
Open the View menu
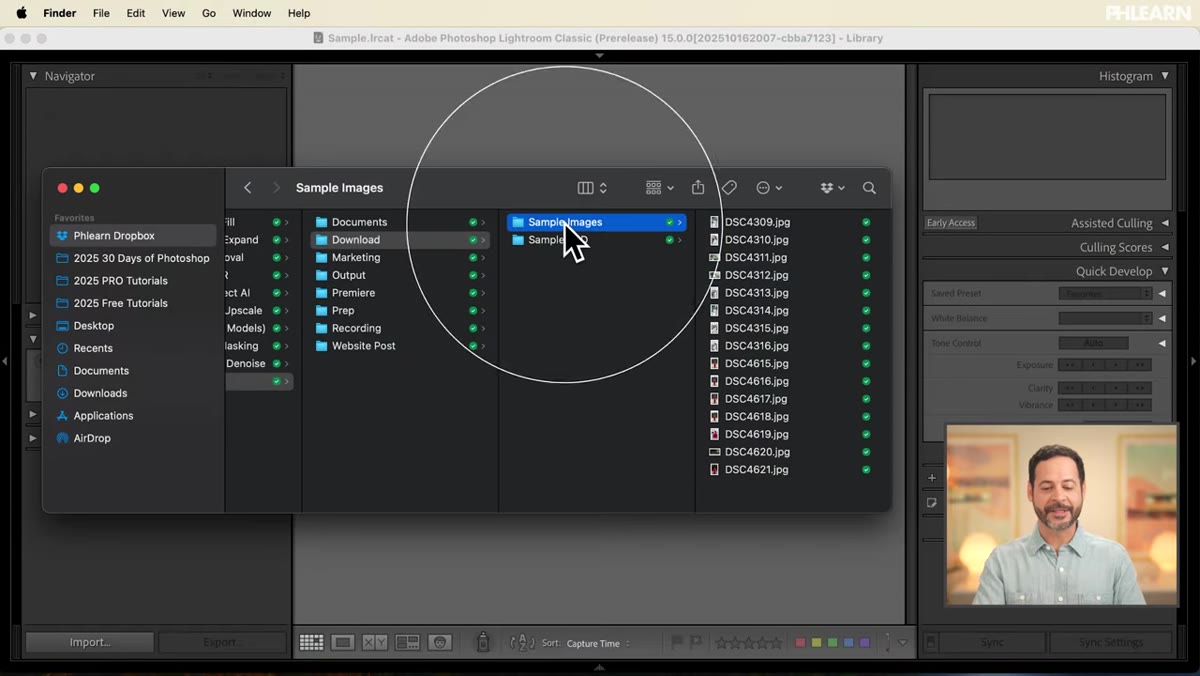tap(174, 13)
